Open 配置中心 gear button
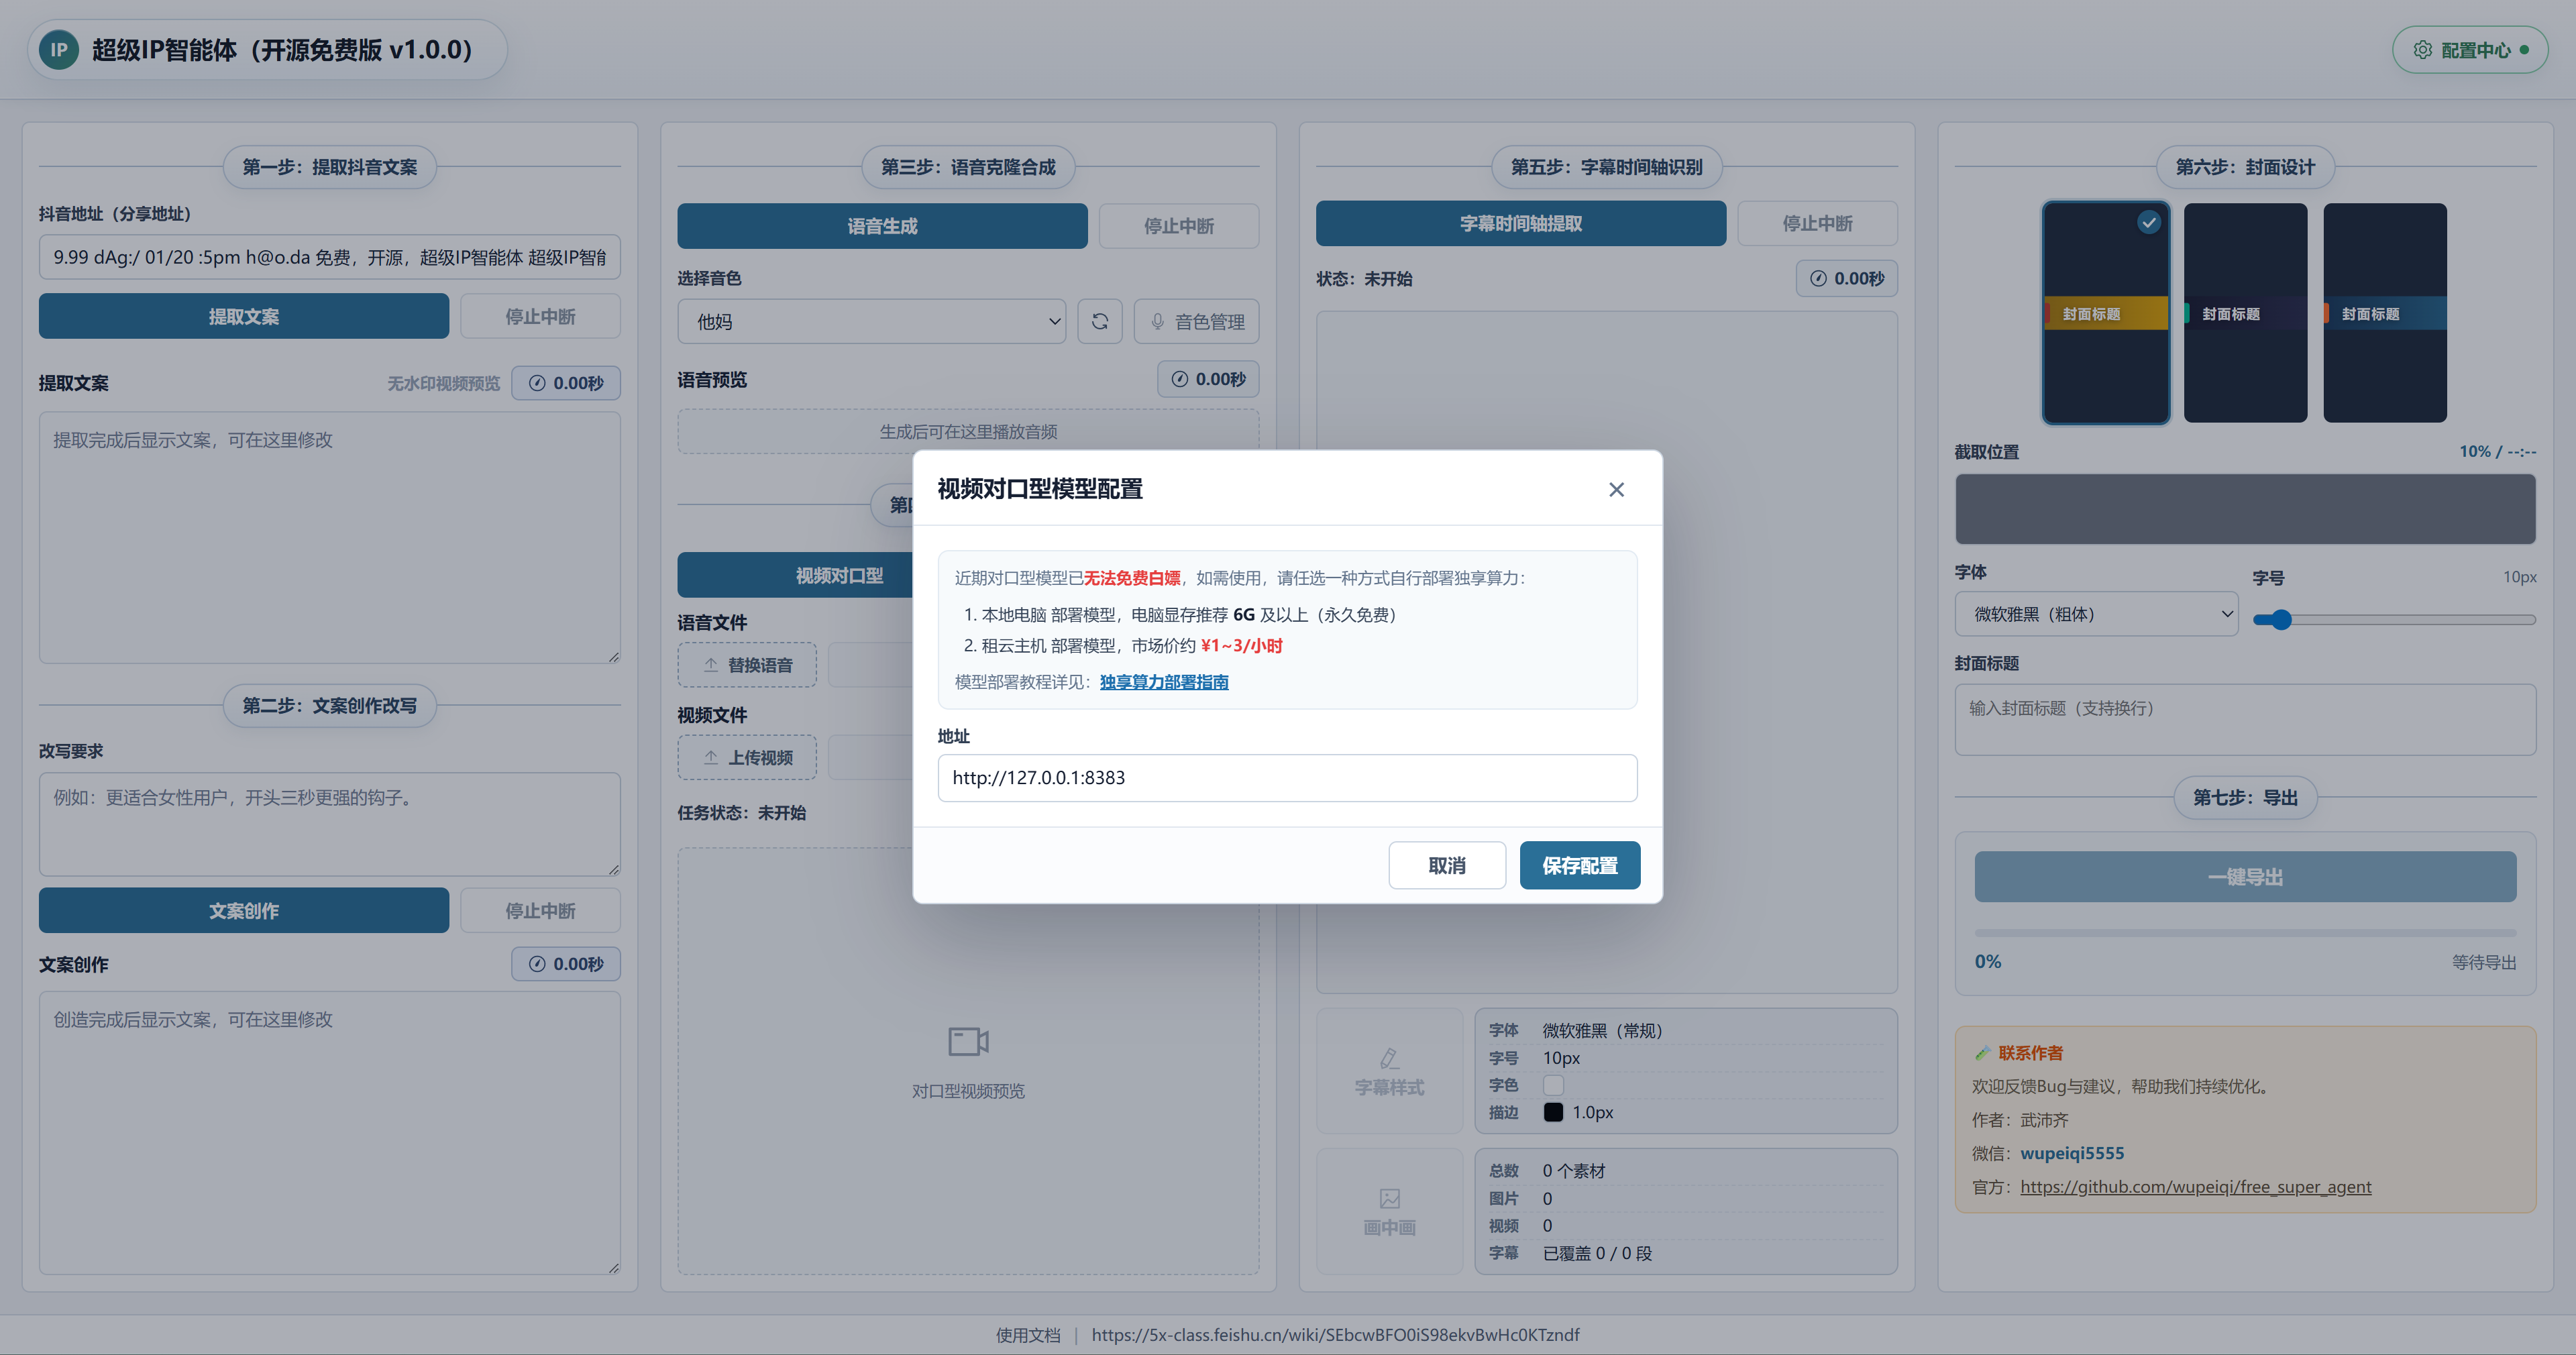This screenshot has width=2576, height=1355. 2469,50
